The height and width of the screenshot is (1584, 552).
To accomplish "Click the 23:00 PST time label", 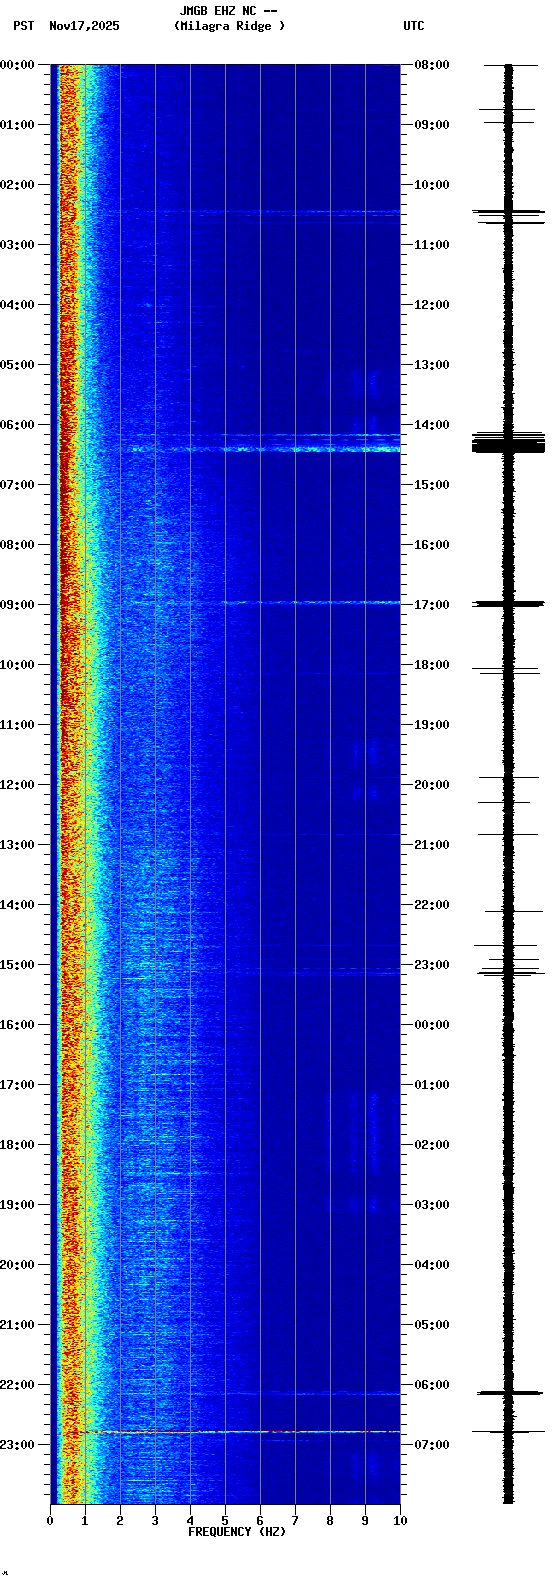I will click(x=17, y=1445).
